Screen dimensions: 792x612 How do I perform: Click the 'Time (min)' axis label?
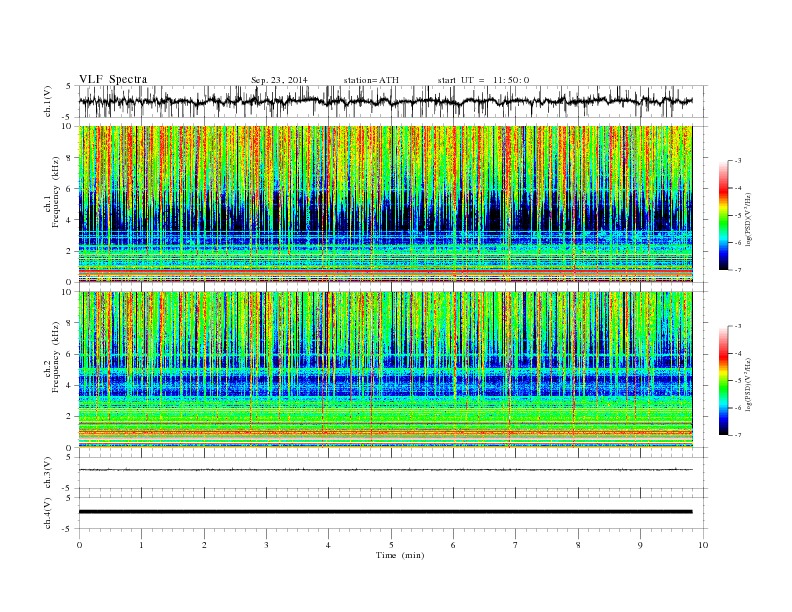coord(400,555)
